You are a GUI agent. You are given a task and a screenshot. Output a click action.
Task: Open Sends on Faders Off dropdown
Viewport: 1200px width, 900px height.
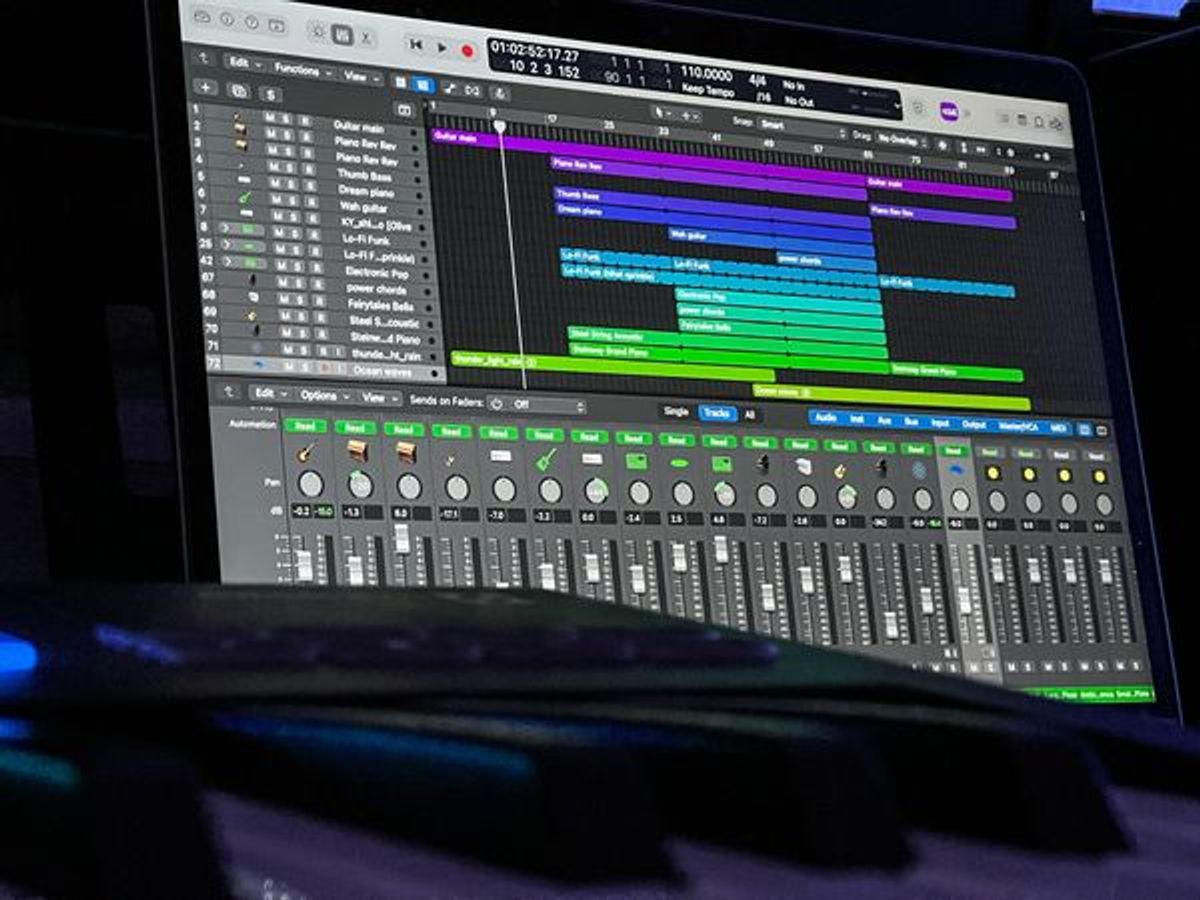(x=545, y=406)
